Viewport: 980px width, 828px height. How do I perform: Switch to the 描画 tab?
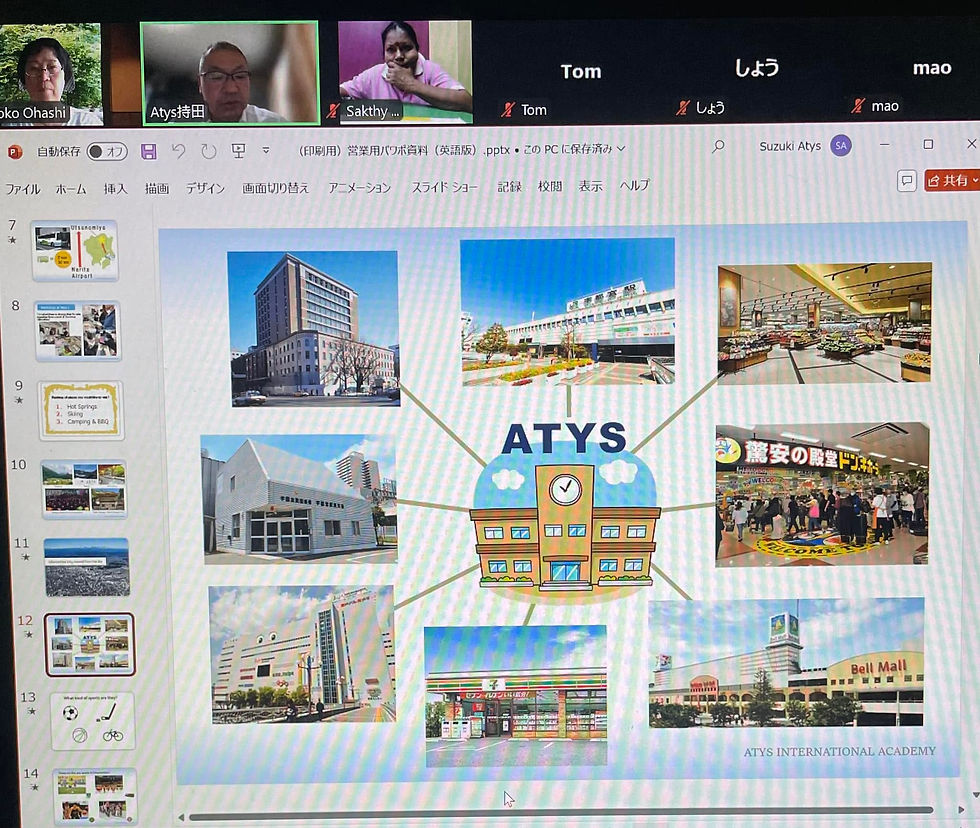tap(156, 188)
